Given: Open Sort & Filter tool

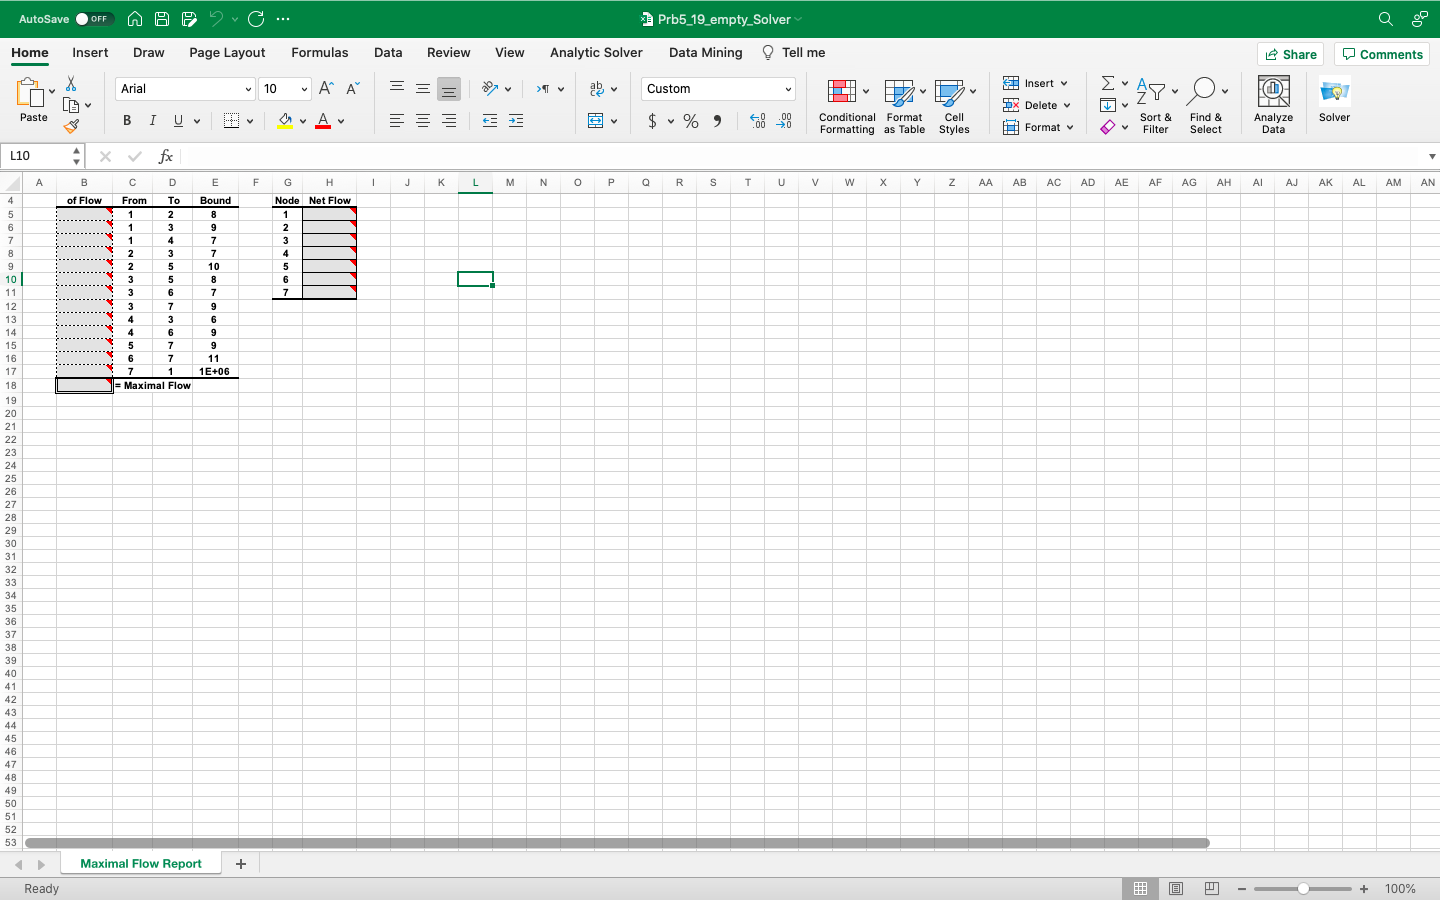Looking at the screenshot, I should point(1151,92).
